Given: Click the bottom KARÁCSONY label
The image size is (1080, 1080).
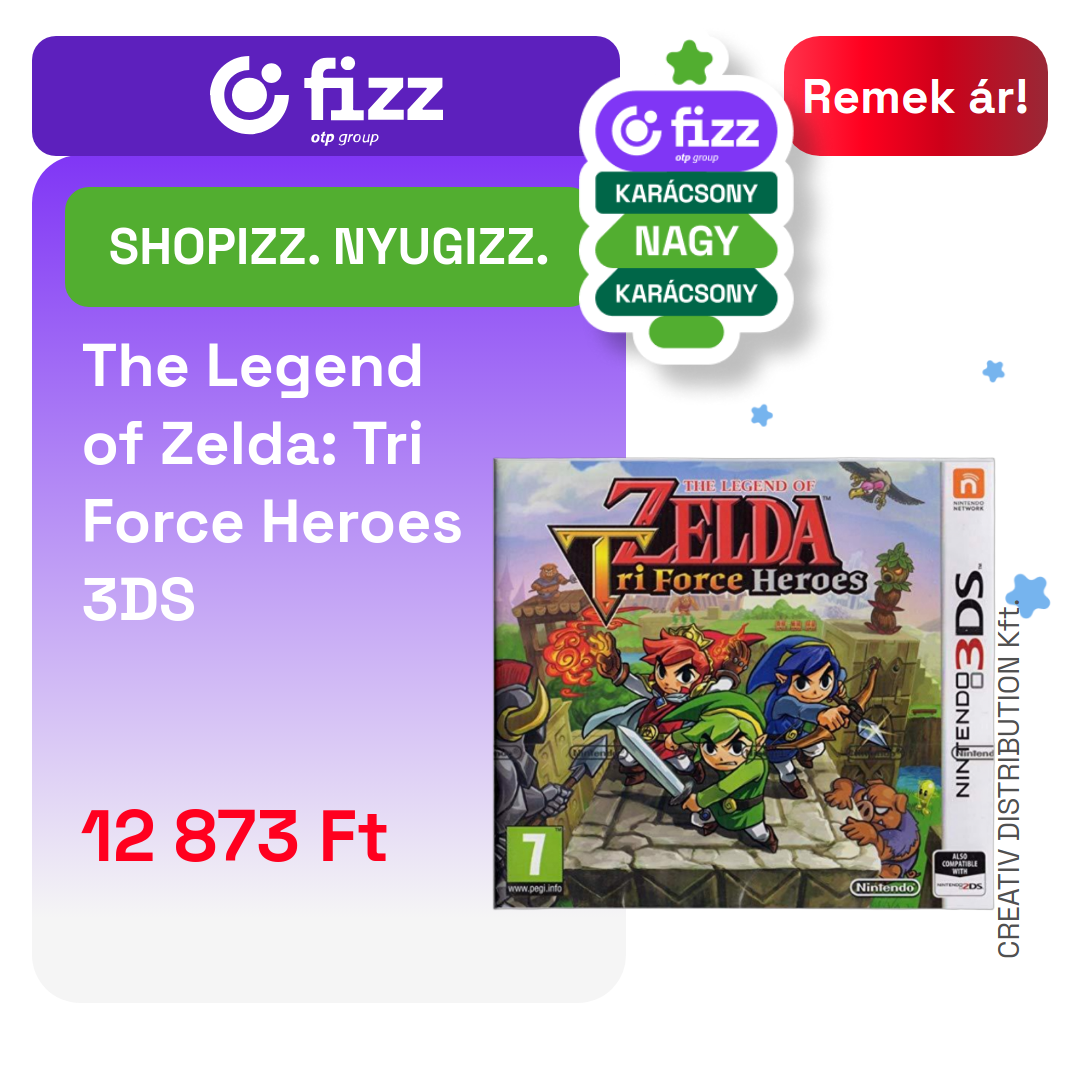Looking at the screenshot, I should [x=686, y=293].
